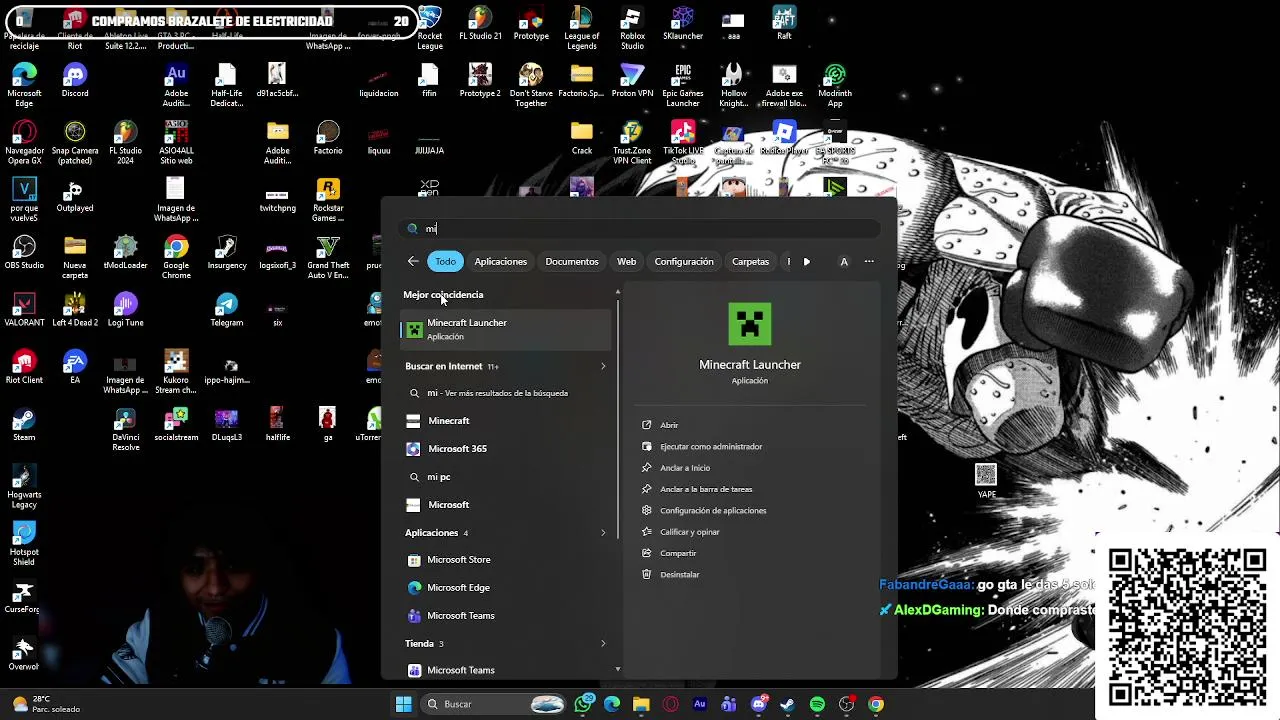Show more search filters with the right arrow

(807, 262)
